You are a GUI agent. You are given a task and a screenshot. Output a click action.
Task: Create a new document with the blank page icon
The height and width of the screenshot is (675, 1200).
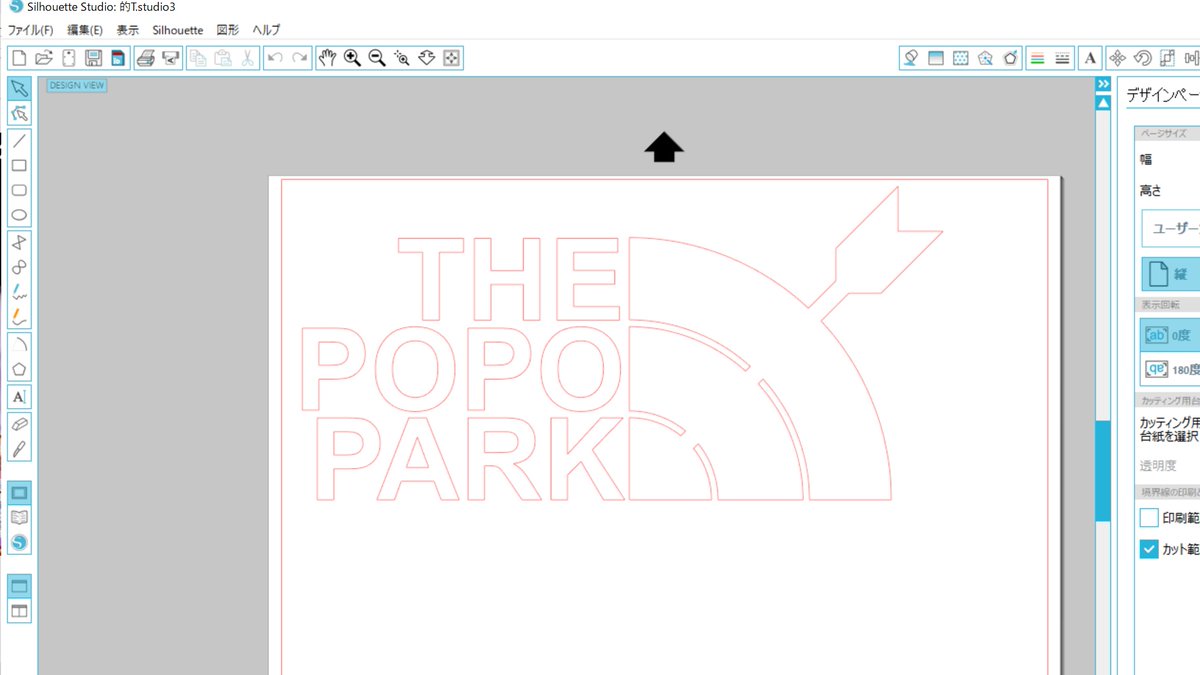[19, 58]
